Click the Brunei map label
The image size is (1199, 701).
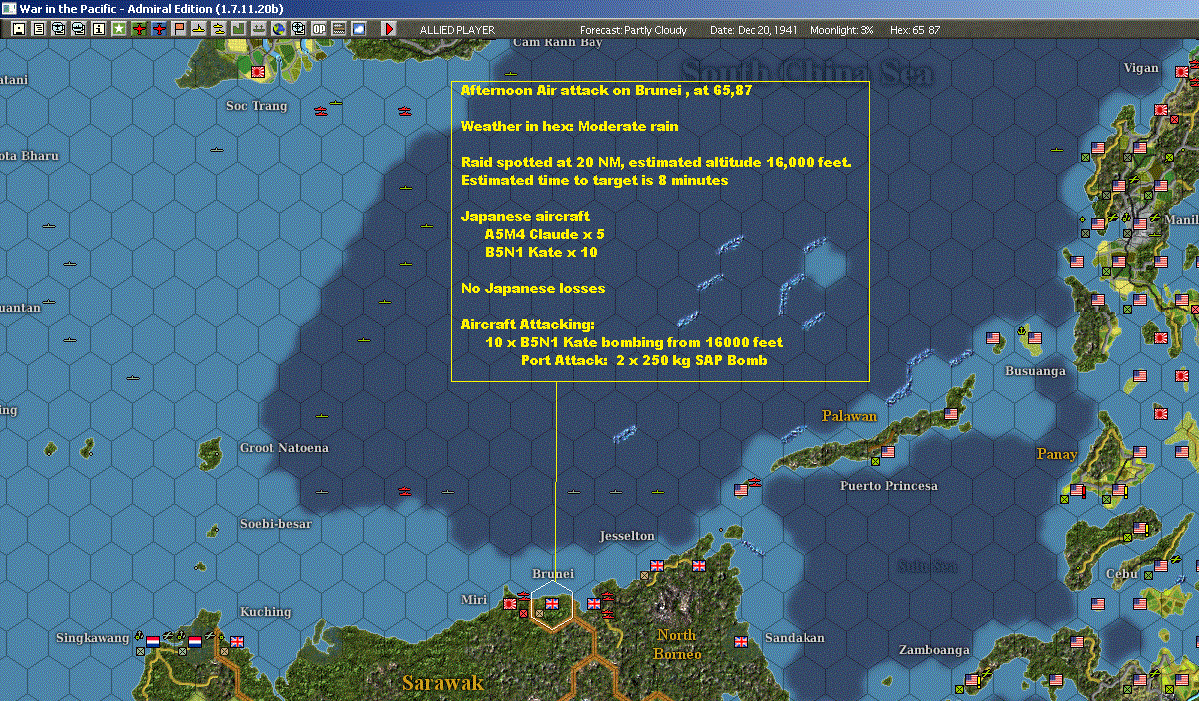553,573
